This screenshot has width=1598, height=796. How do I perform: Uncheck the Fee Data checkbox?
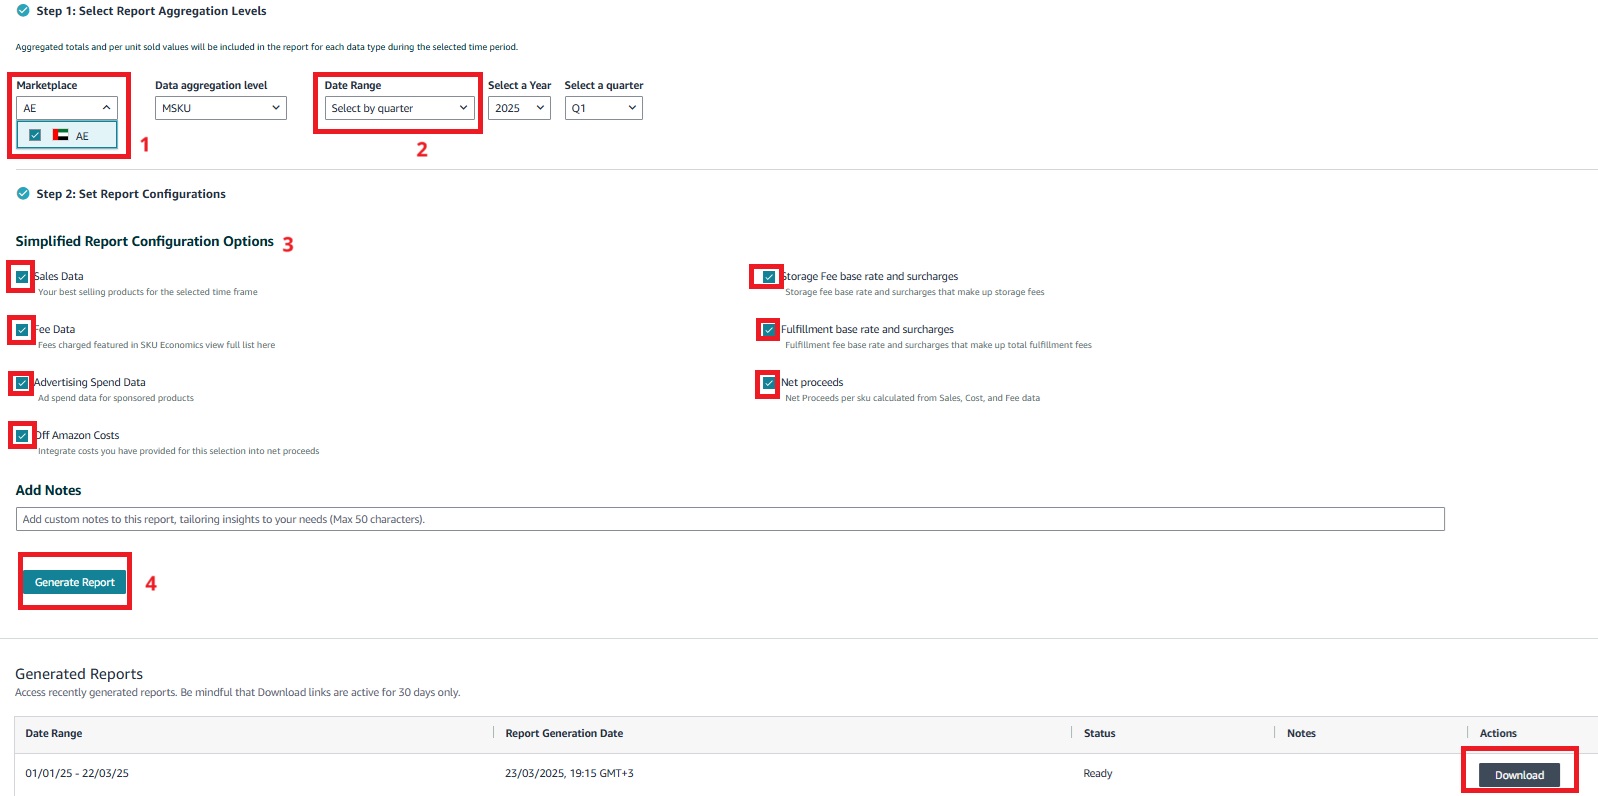click(x=22, y=330)
